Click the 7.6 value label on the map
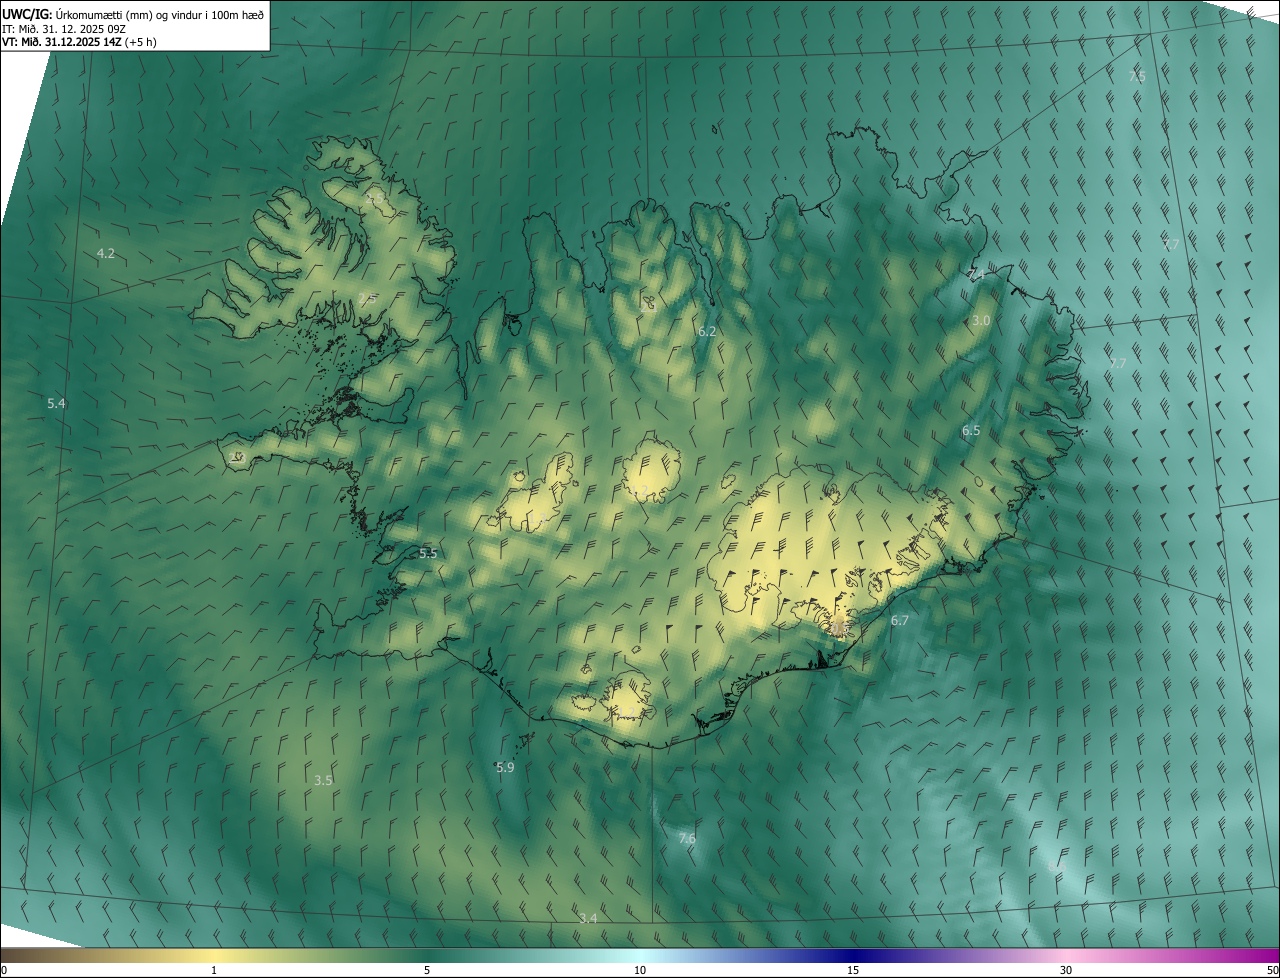The image size is (1280, 978). click(687, 838)
